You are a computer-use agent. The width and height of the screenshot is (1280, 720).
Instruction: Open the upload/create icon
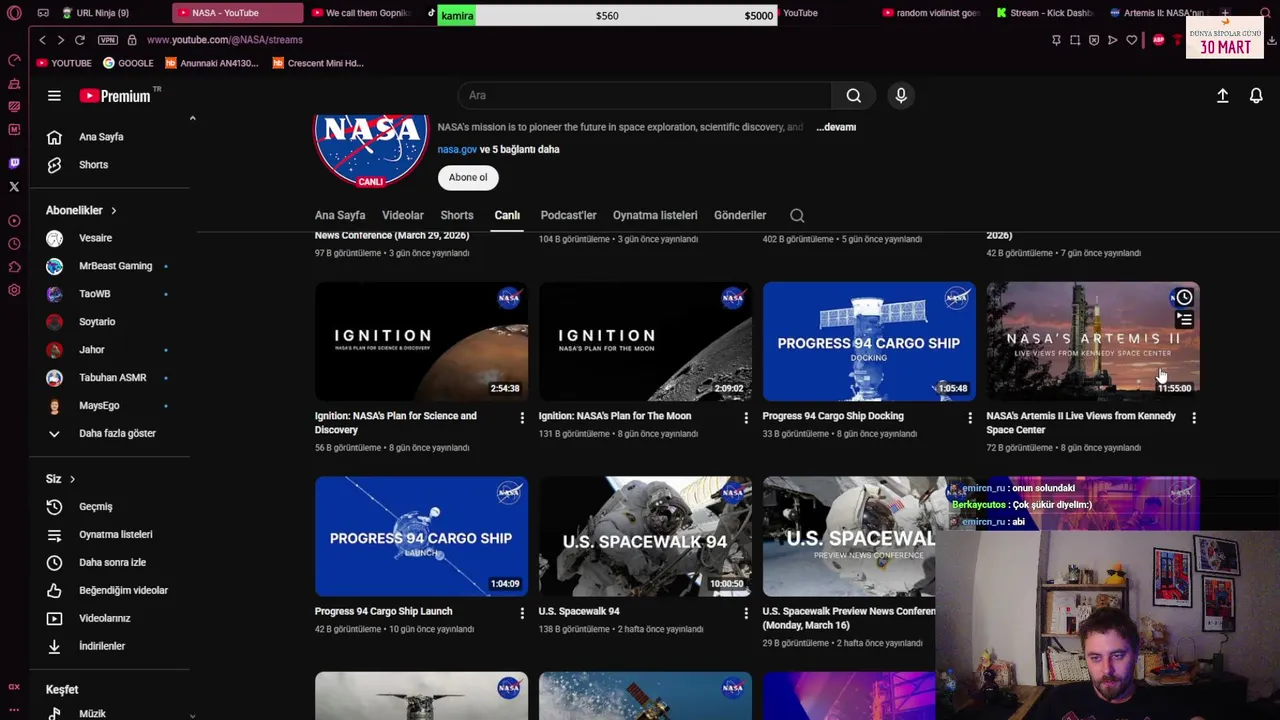coord(1222,95)
